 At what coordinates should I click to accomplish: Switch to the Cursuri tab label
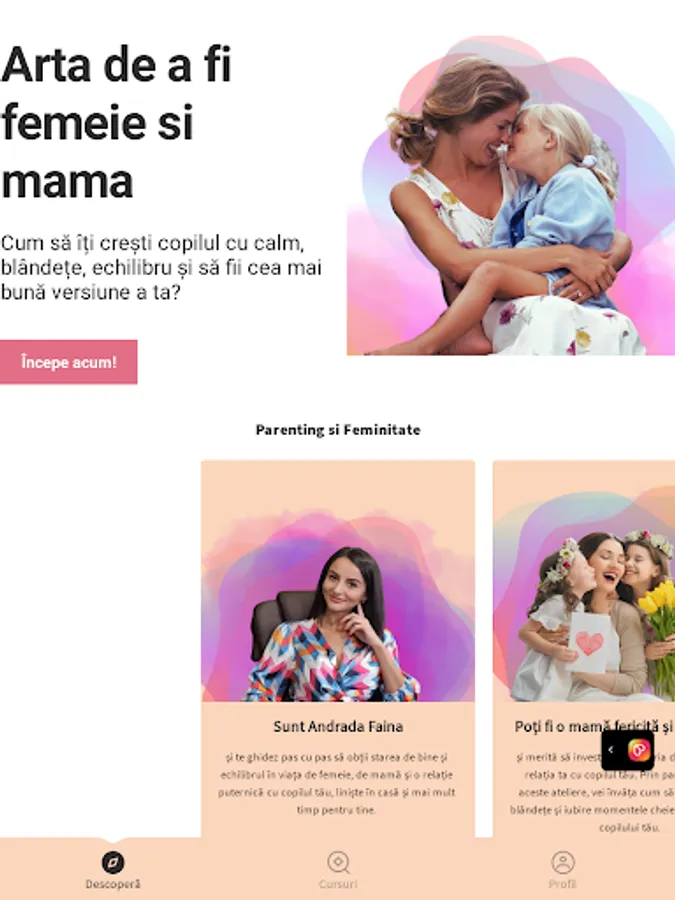tap(338, 885)
